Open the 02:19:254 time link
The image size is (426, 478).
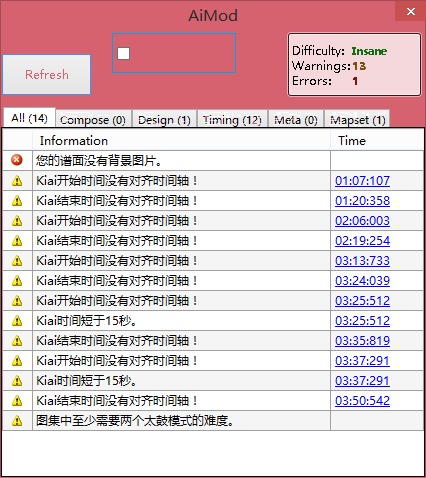[362, 241]
